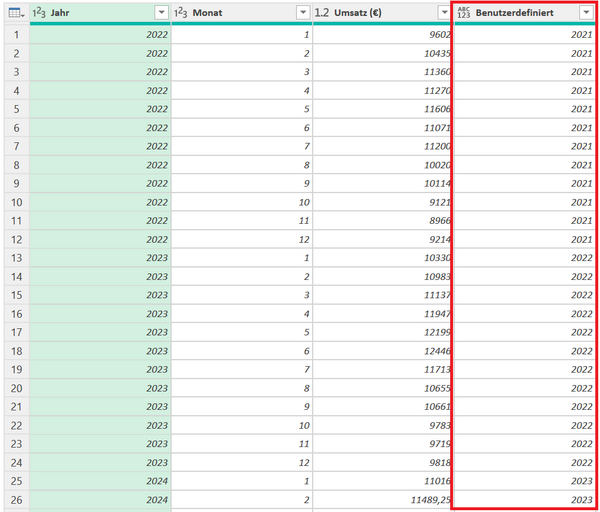
Task: Click the data type icon of Jahr column
Action: (40, 12)
